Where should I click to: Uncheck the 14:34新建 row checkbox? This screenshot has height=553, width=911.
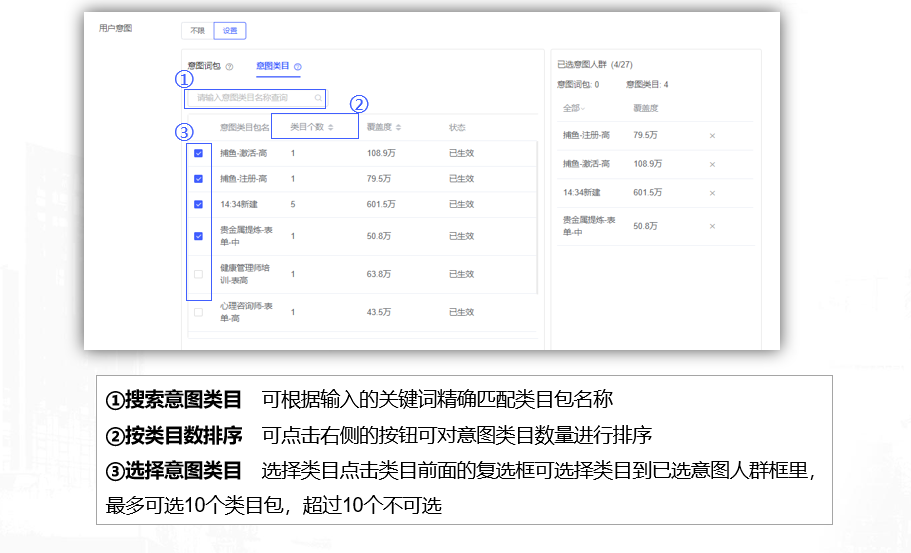tap(198, 204)
